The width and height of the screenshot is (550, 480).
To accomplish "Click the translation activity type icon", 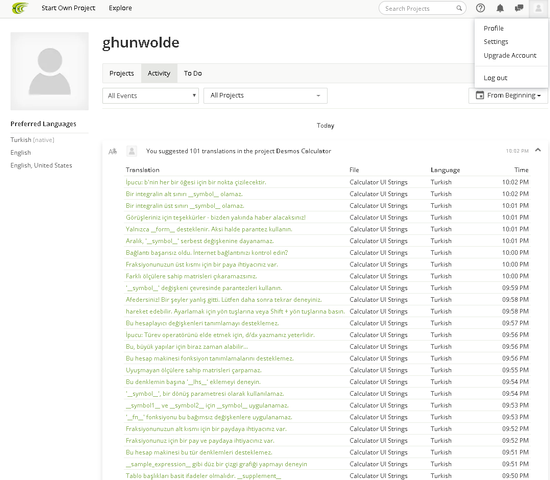I will tap(113, 151).
